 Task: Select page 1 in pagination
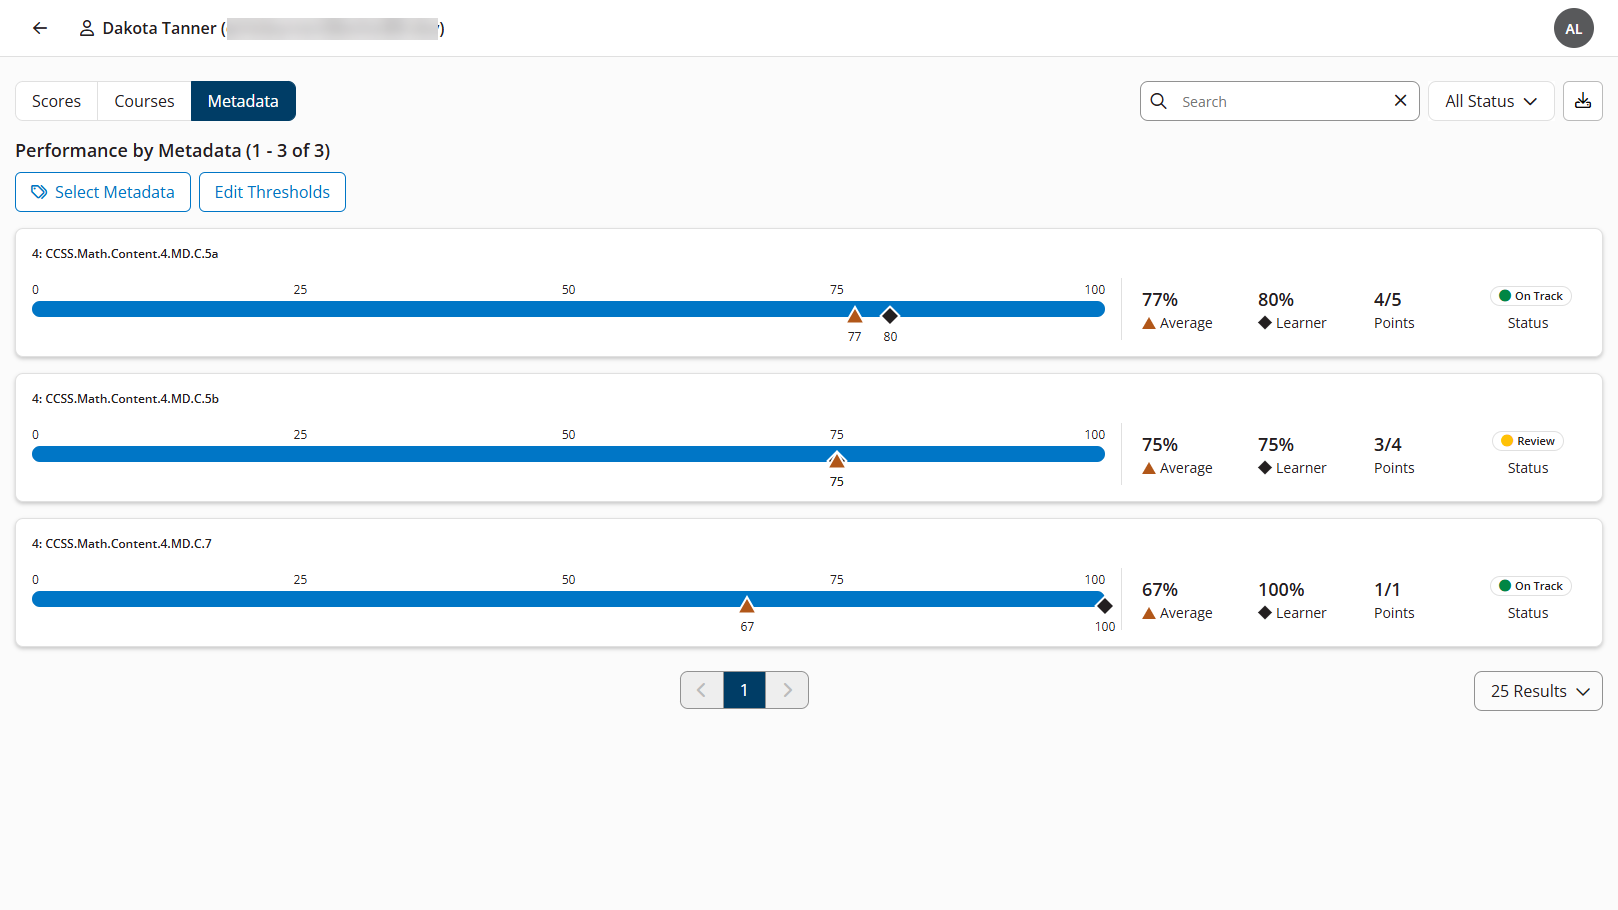[744, 690]
